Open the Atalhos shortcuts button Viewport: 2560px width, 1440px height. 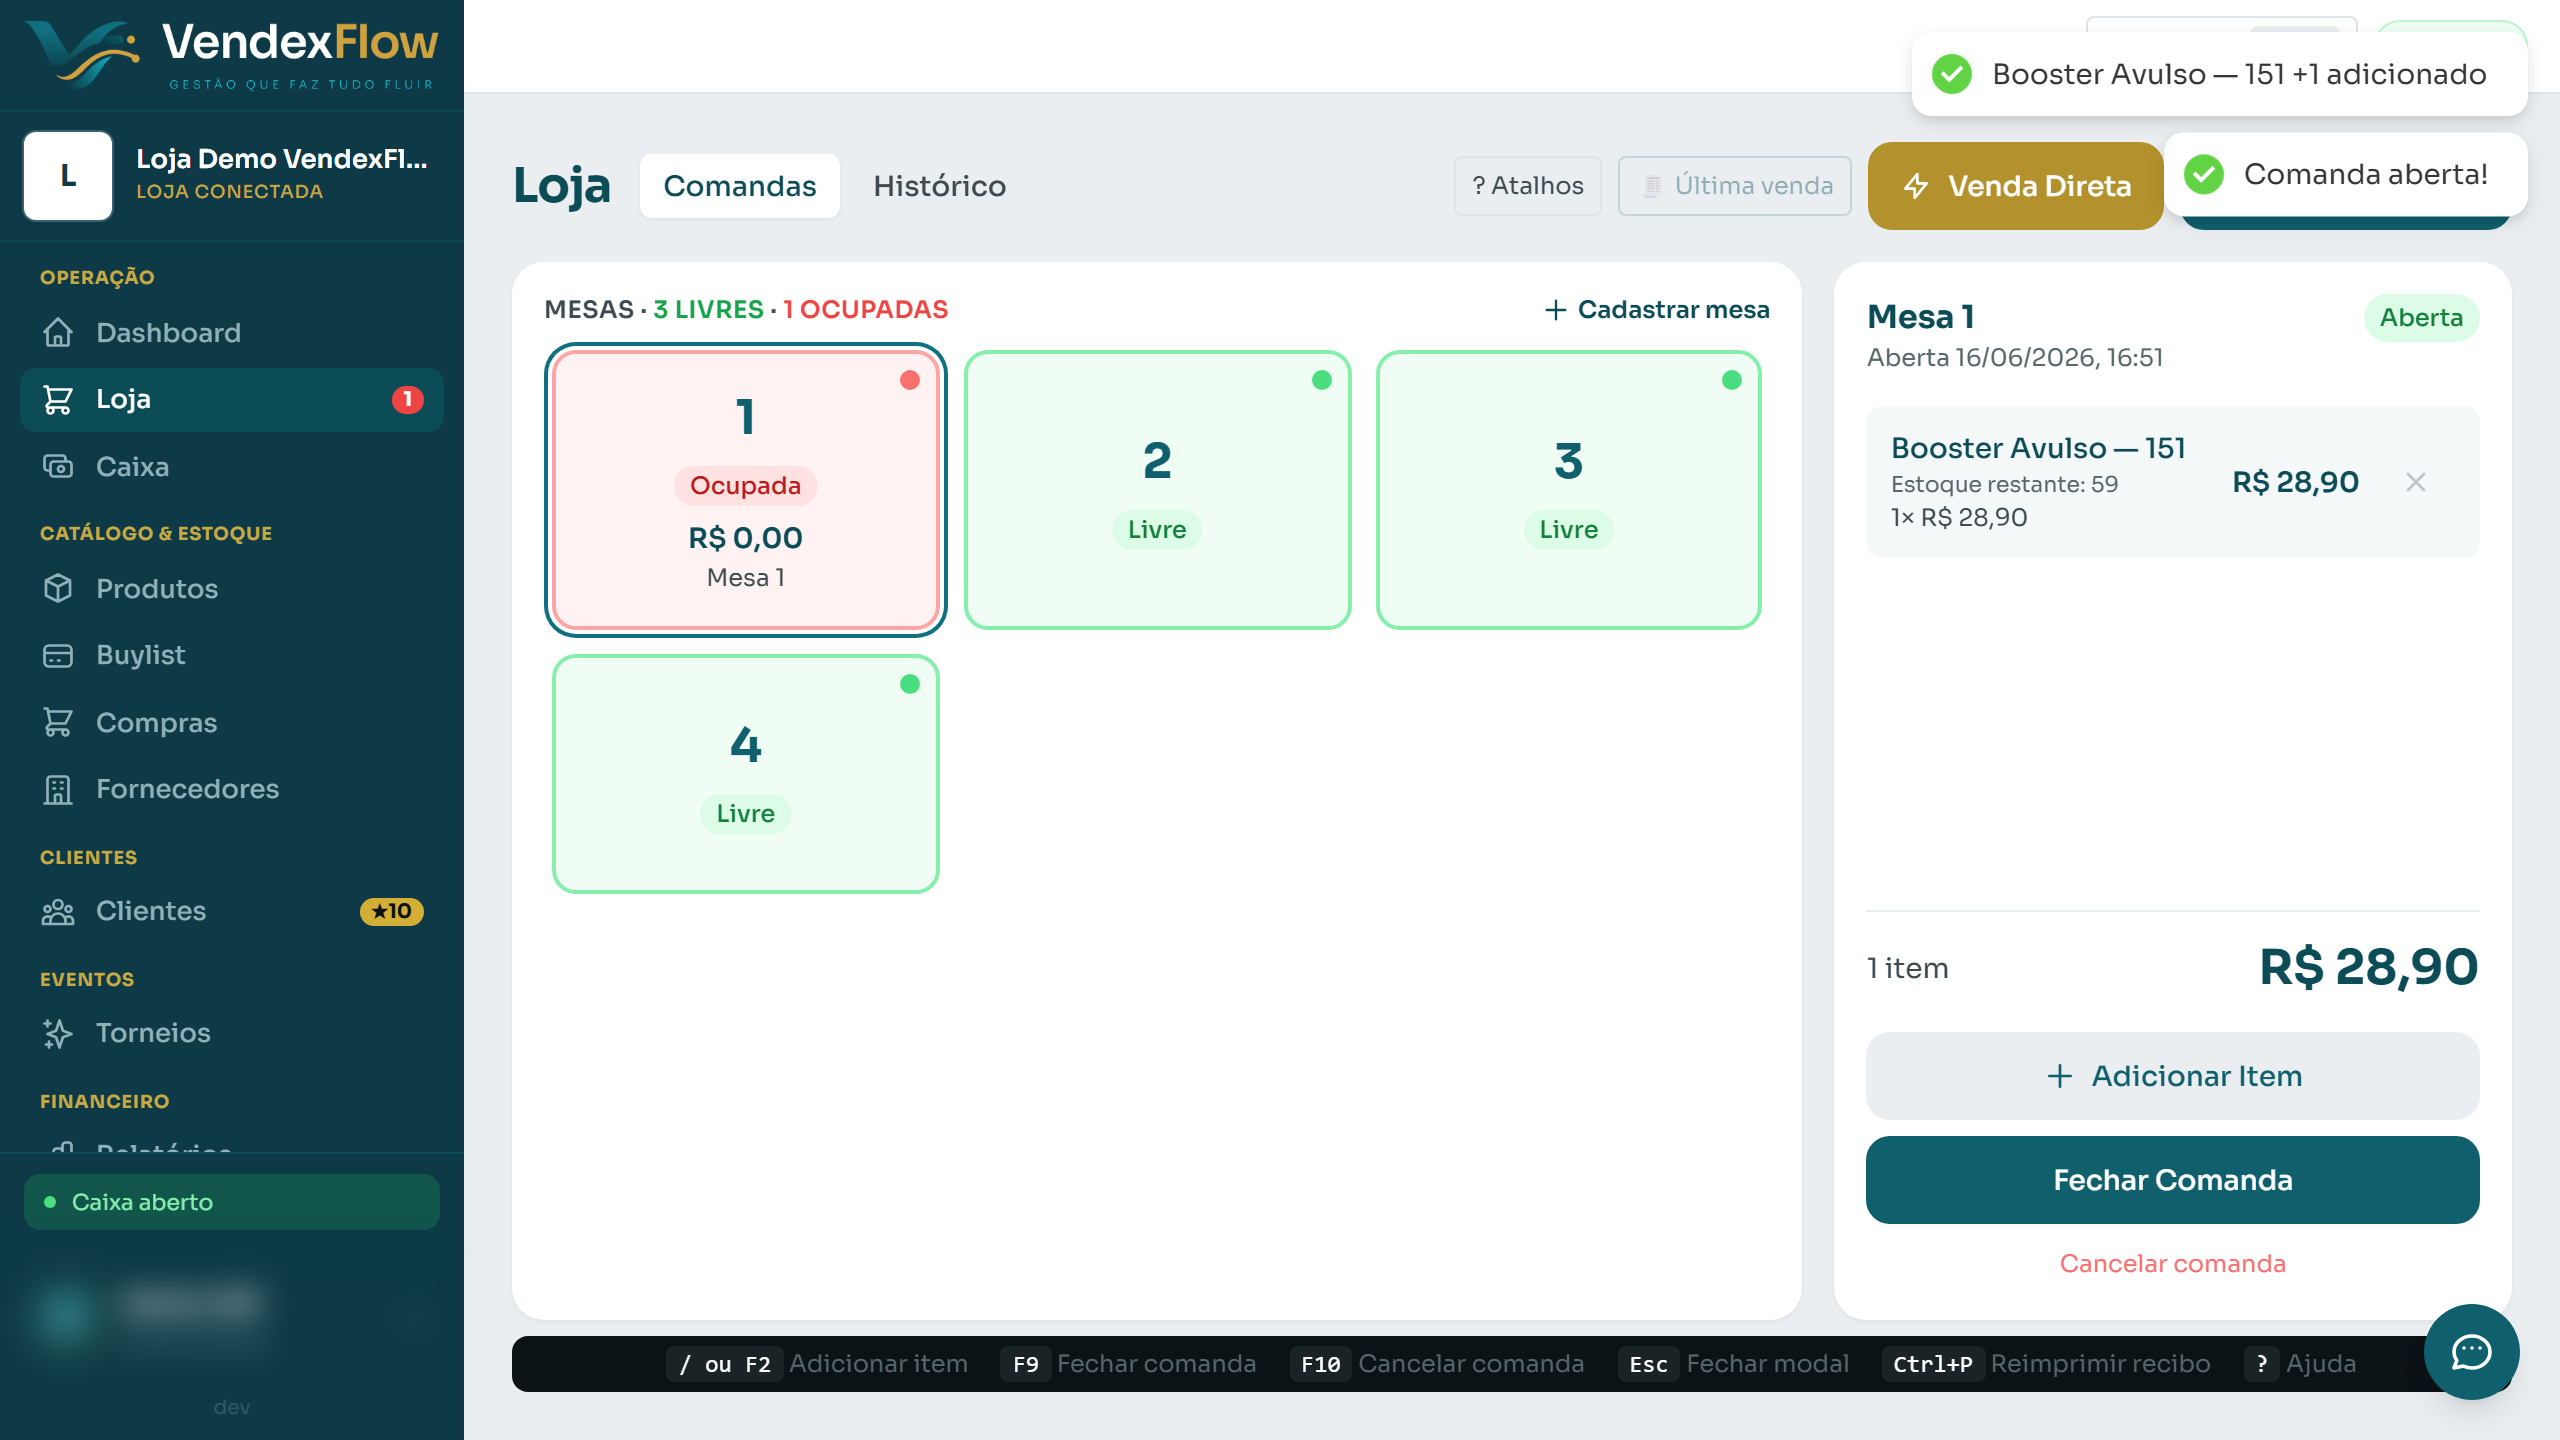(x=1528, y=186)
